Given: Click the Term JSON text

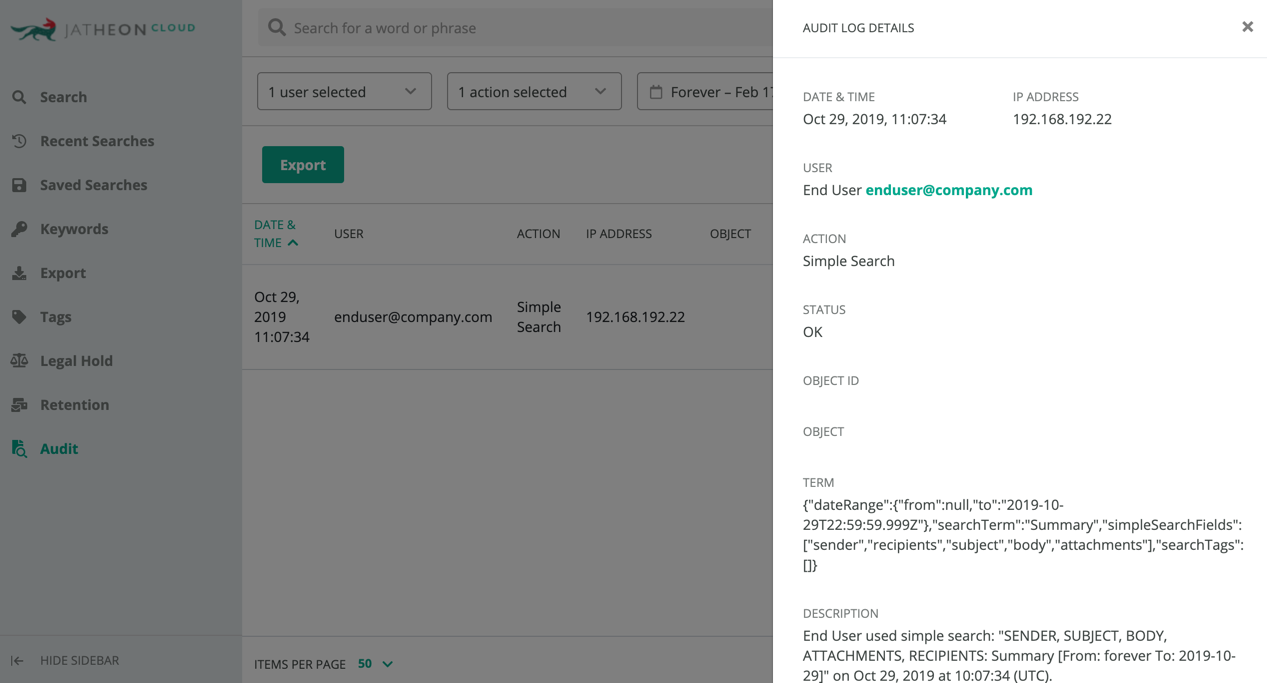Looking at the screenshot, I should coord(1023,535).
